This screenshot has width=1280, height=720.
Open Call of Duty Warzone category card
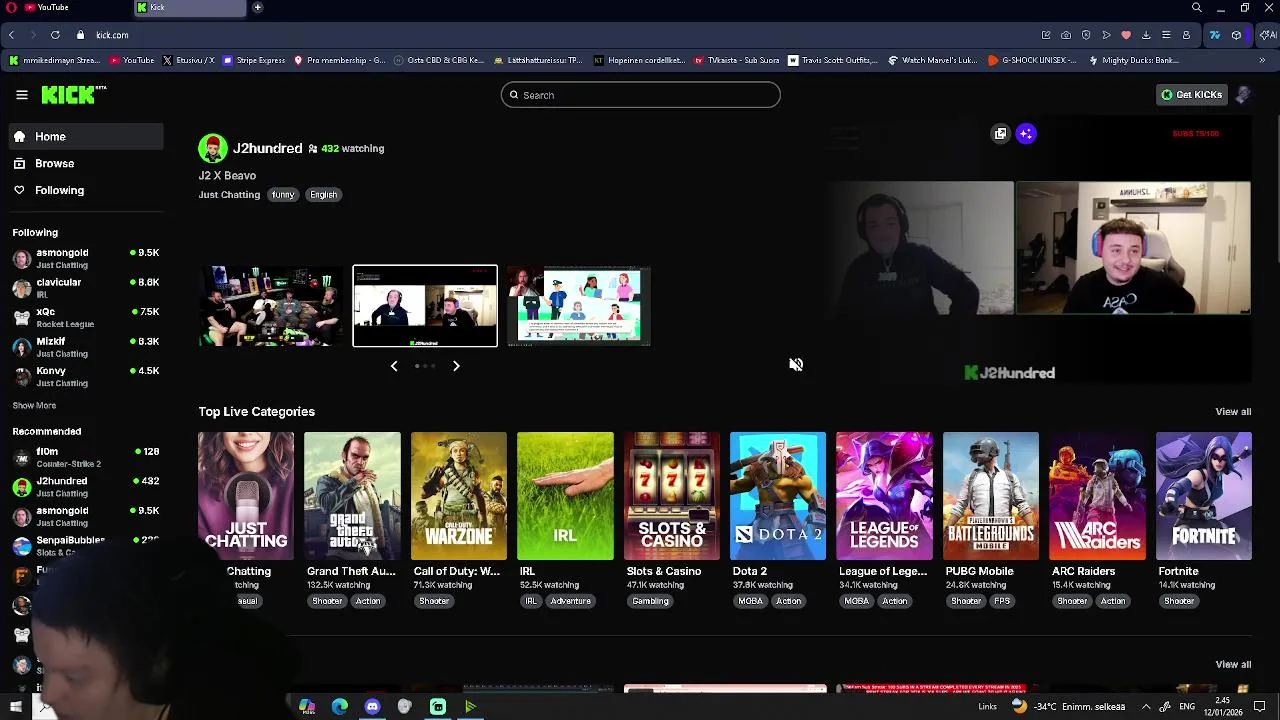point(459,496)
